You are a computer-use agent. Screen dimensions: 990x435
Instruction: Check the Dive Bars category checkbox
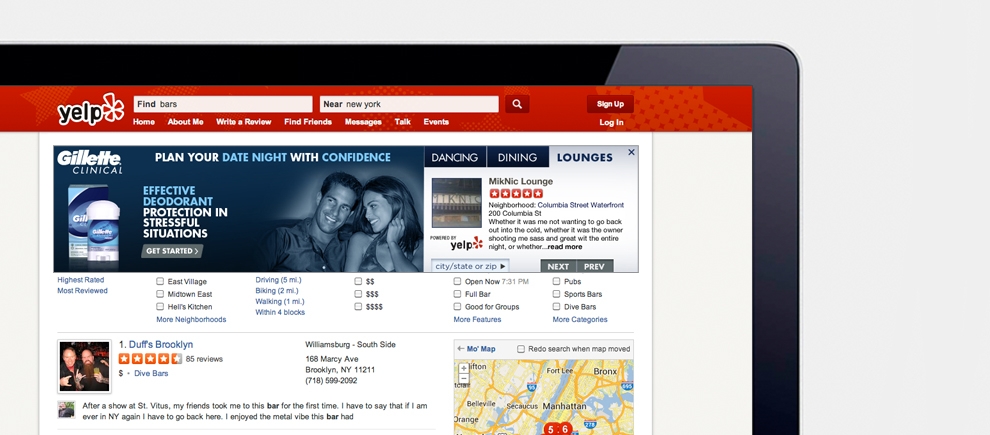(x=556, y=307)
